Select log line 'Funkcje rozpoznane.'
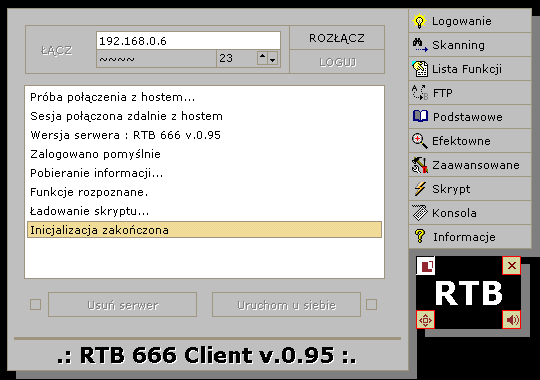The width and height of the screenshot is (540, 380). [x=204, y=192]
